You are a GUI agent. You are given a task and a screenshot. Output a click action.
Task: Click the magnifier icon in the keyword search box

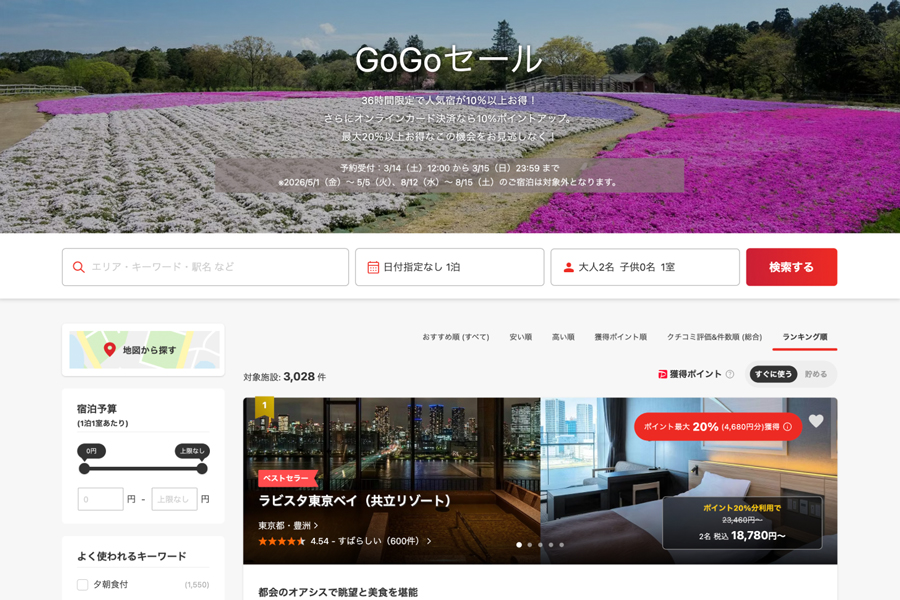pyautogui.click(x=79, y=267)
